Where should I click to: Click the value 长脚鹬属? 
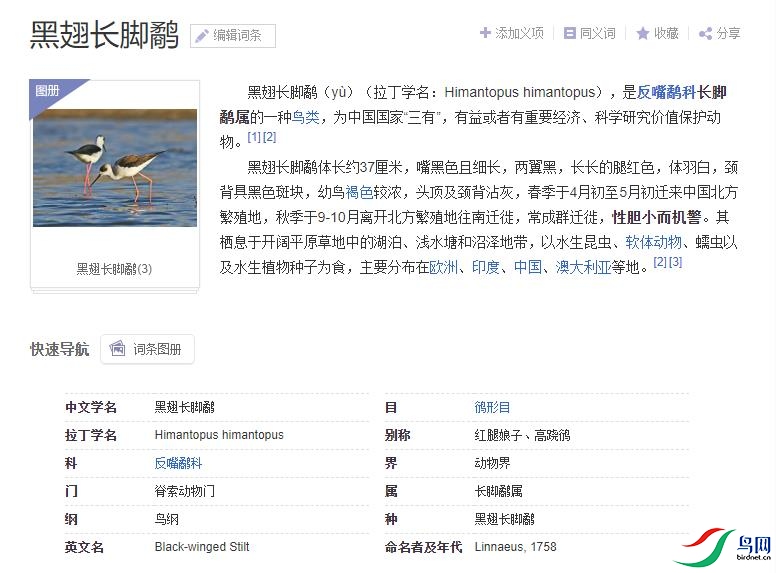pyautogui.click(x=498, y=491)
